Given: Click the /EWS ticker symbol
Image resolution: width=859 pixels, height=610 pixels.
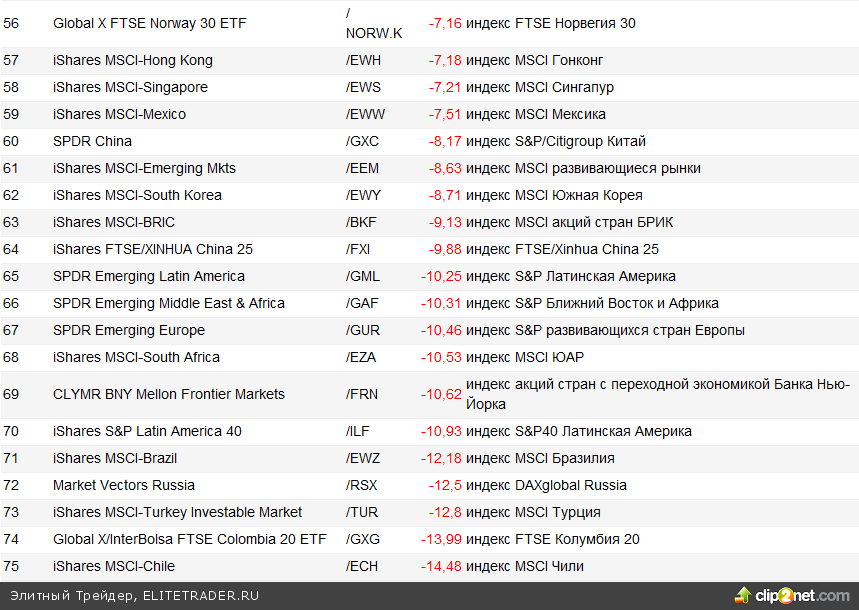Looking at the screenshot, I should [x=363, y=87].
